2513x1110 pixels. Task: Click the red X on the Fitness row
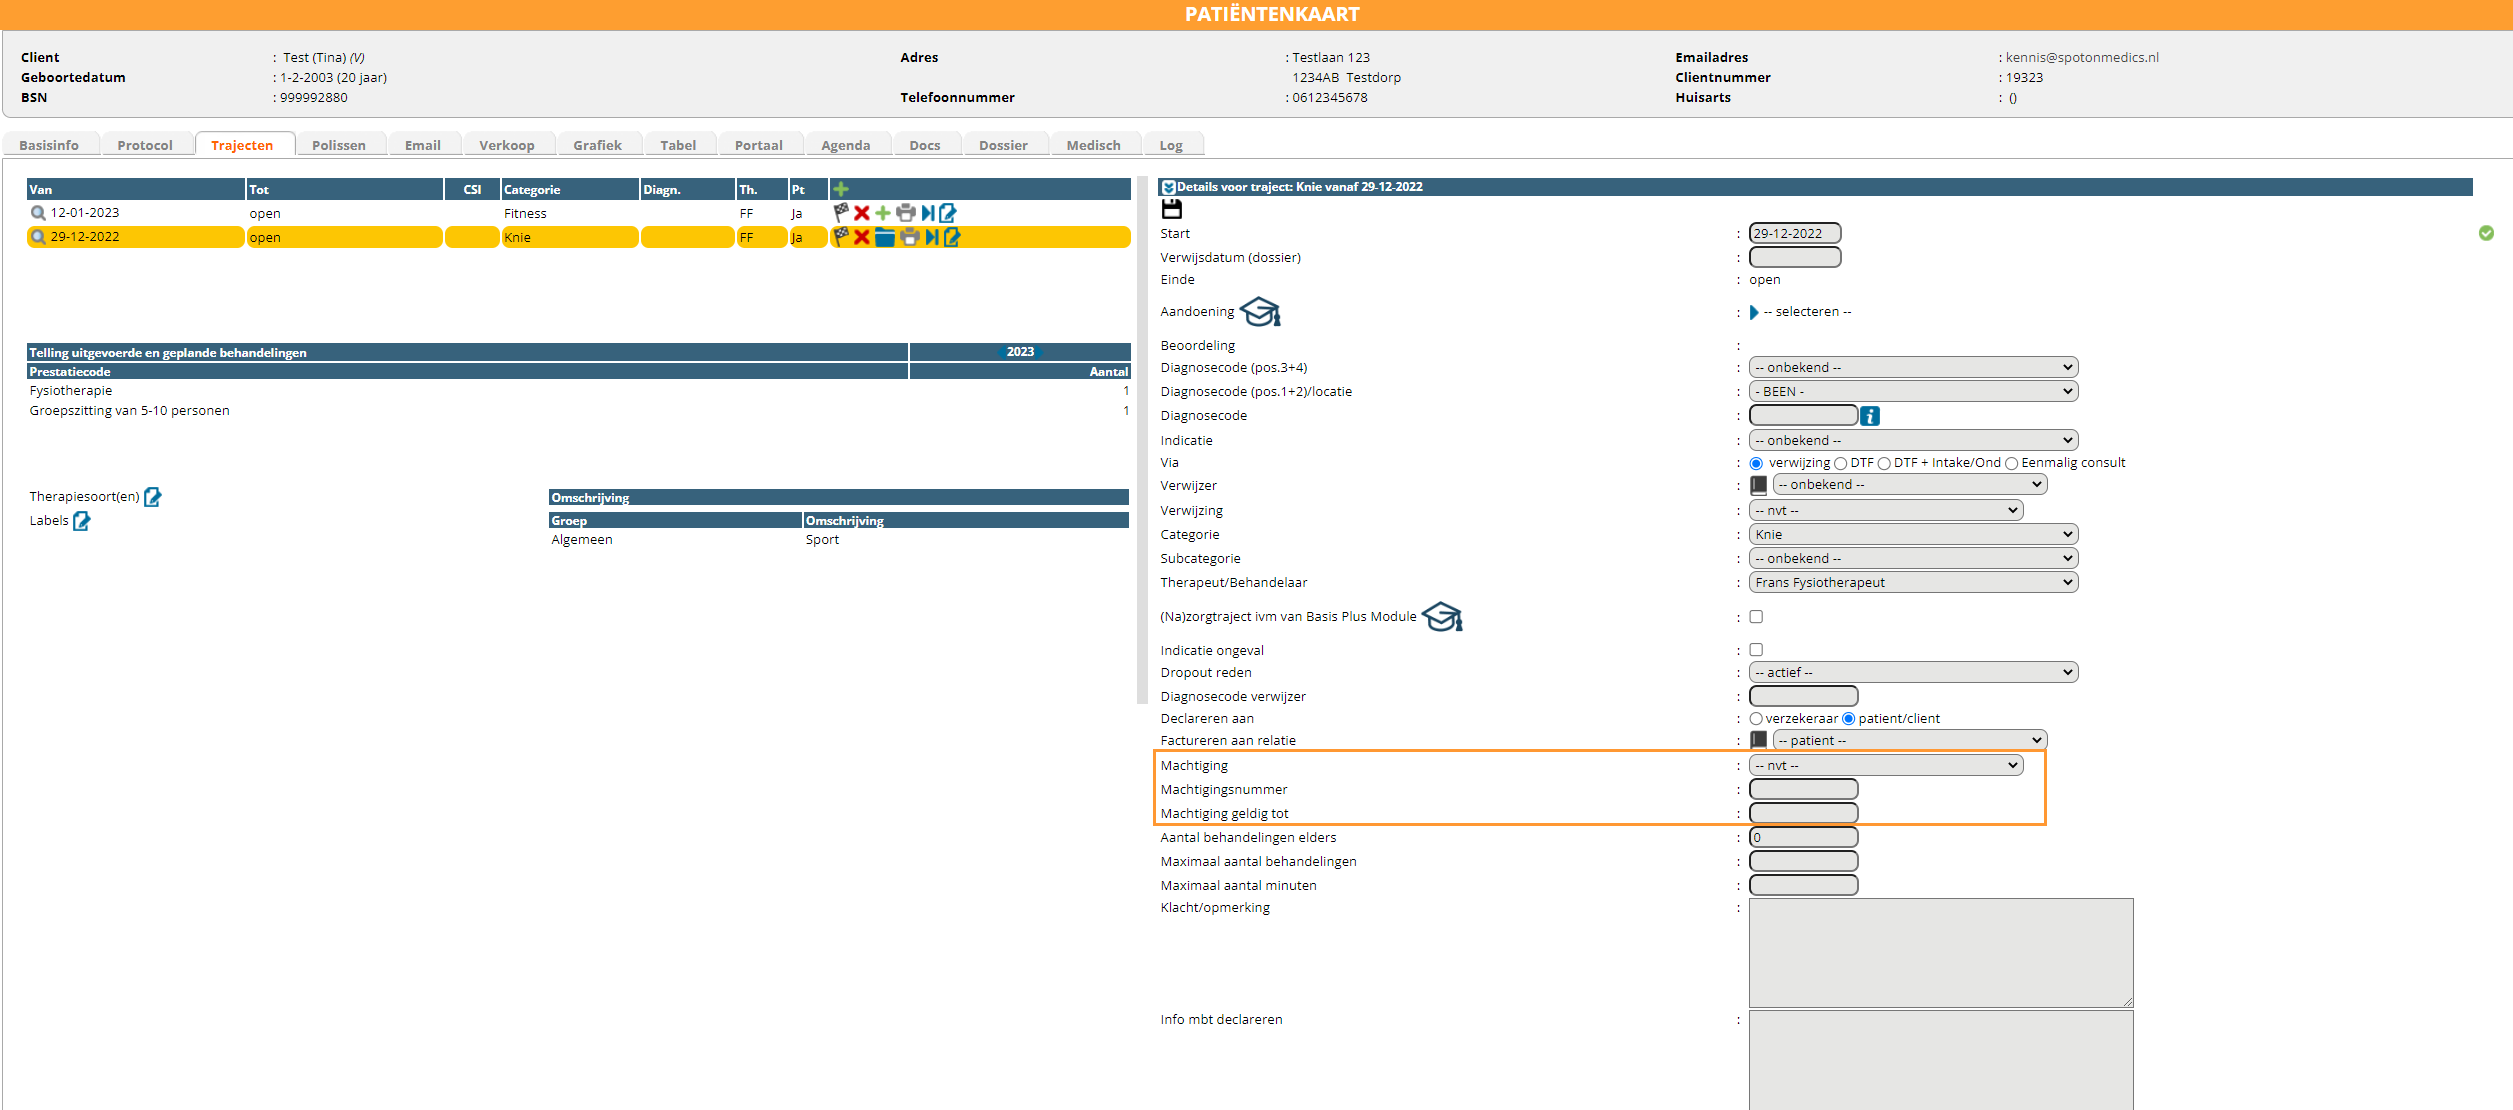[x=862, y=213]
